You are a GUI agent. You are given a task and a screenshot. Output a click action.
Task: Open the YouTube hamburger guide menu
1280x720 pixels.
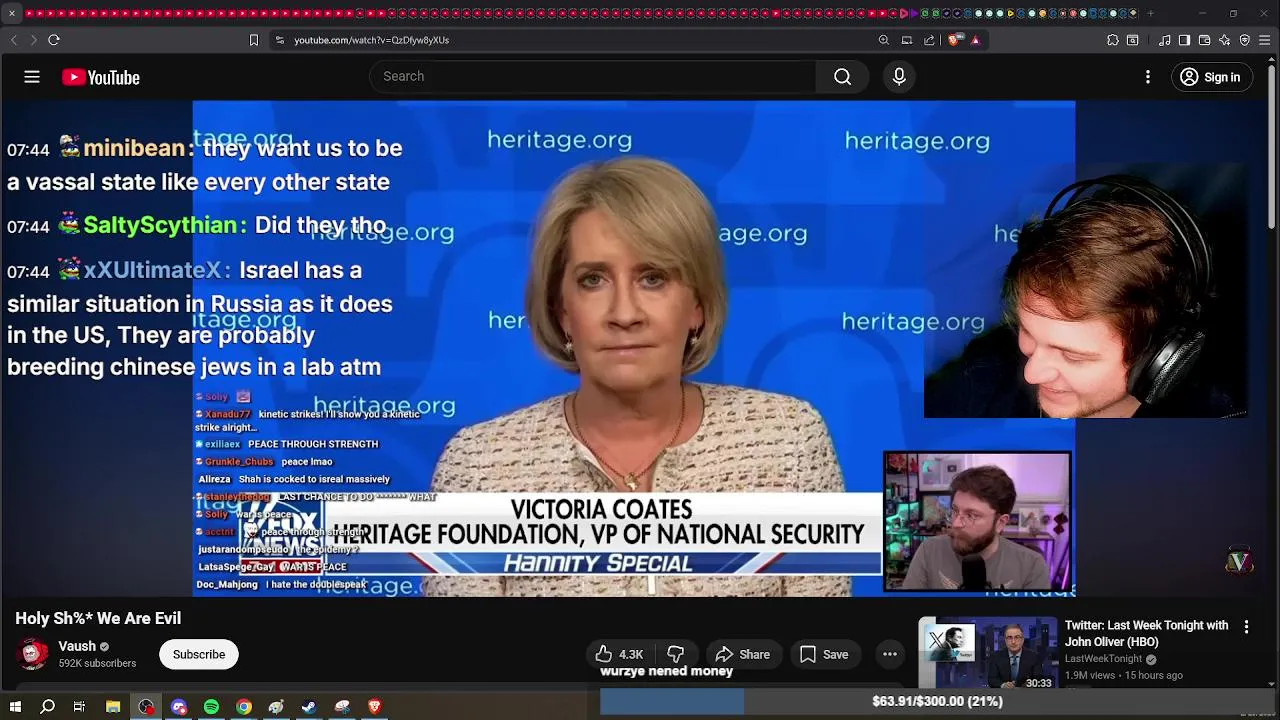32,77
